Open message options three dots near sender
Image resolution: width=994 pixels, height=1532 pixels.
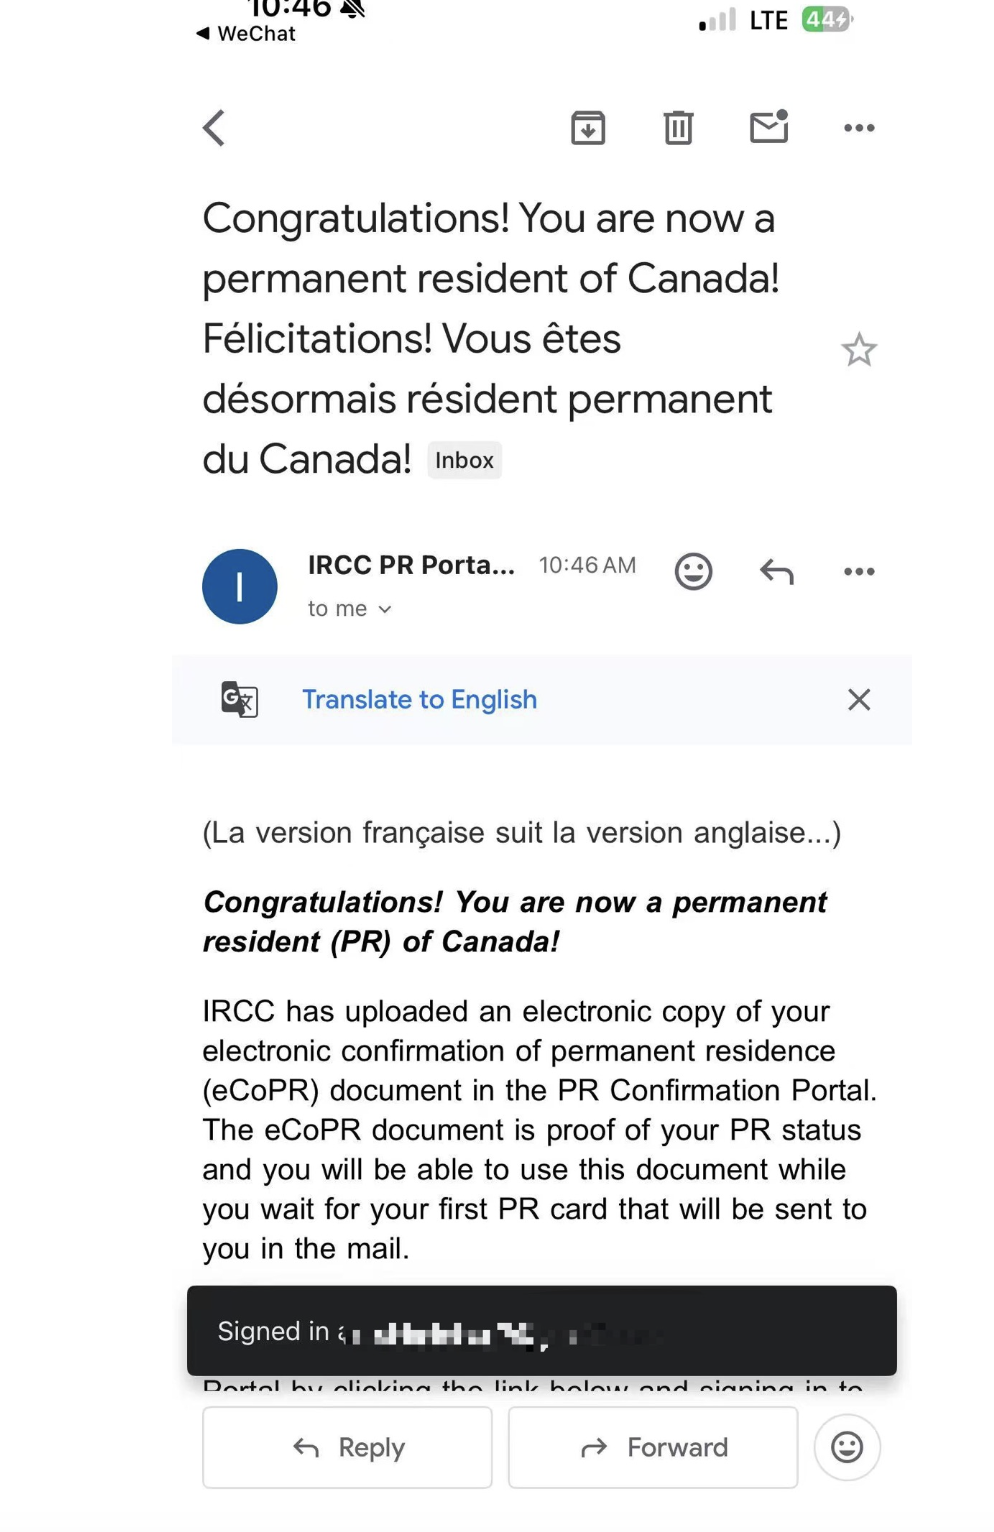[859, 572]
